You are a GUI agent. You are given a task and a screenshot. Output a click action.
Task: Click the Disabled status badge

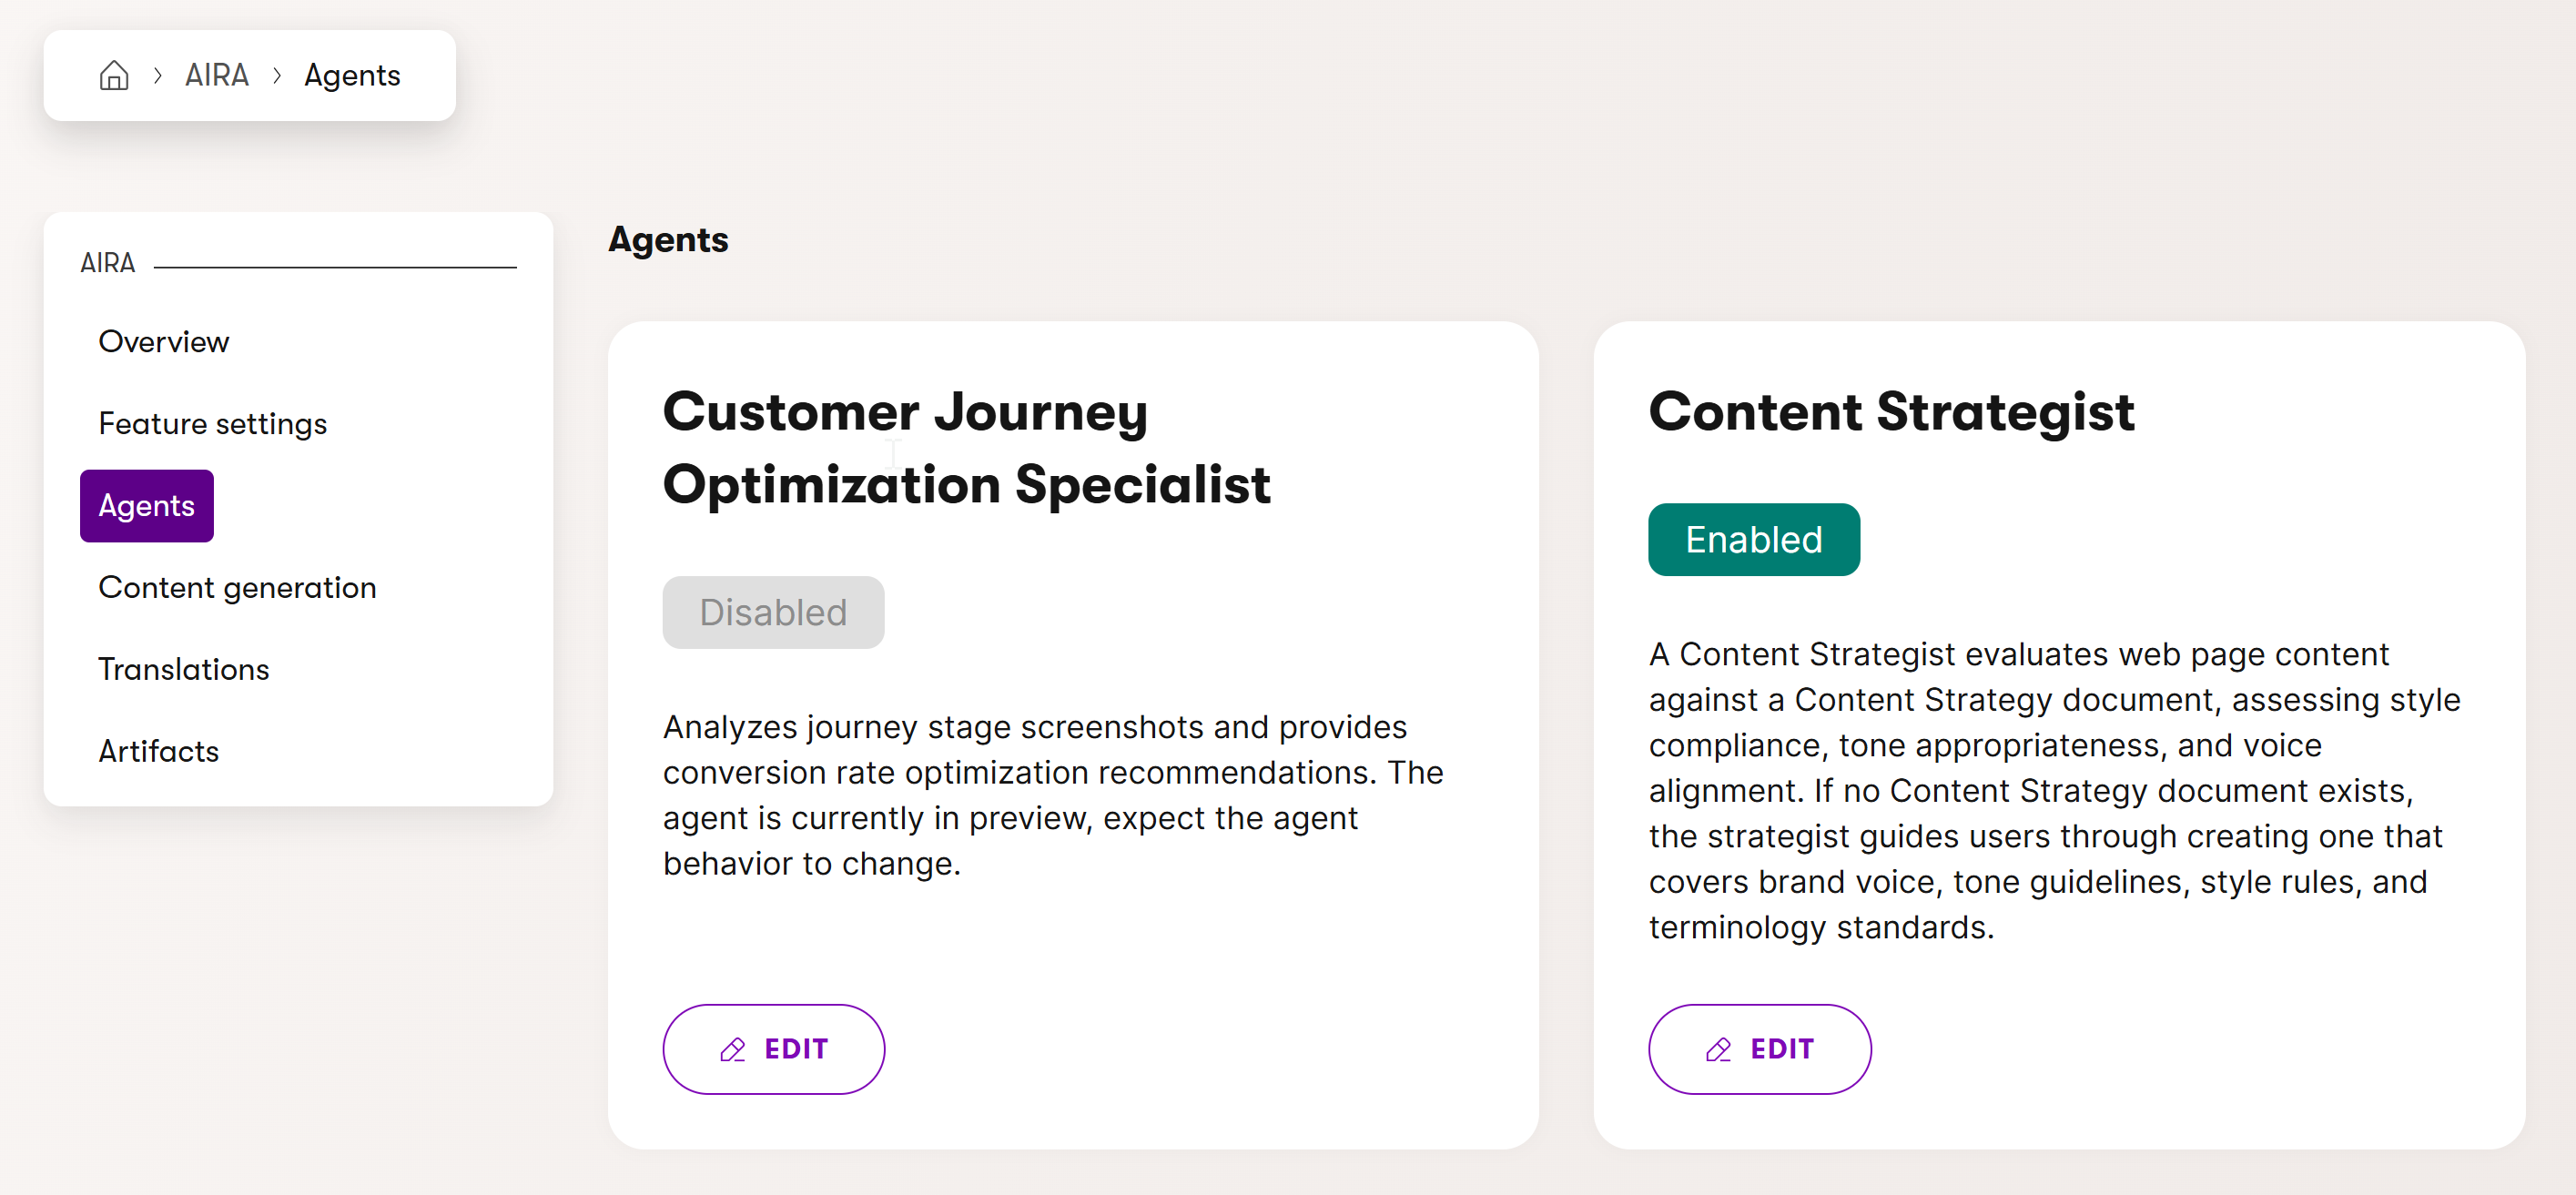(772, 612)
